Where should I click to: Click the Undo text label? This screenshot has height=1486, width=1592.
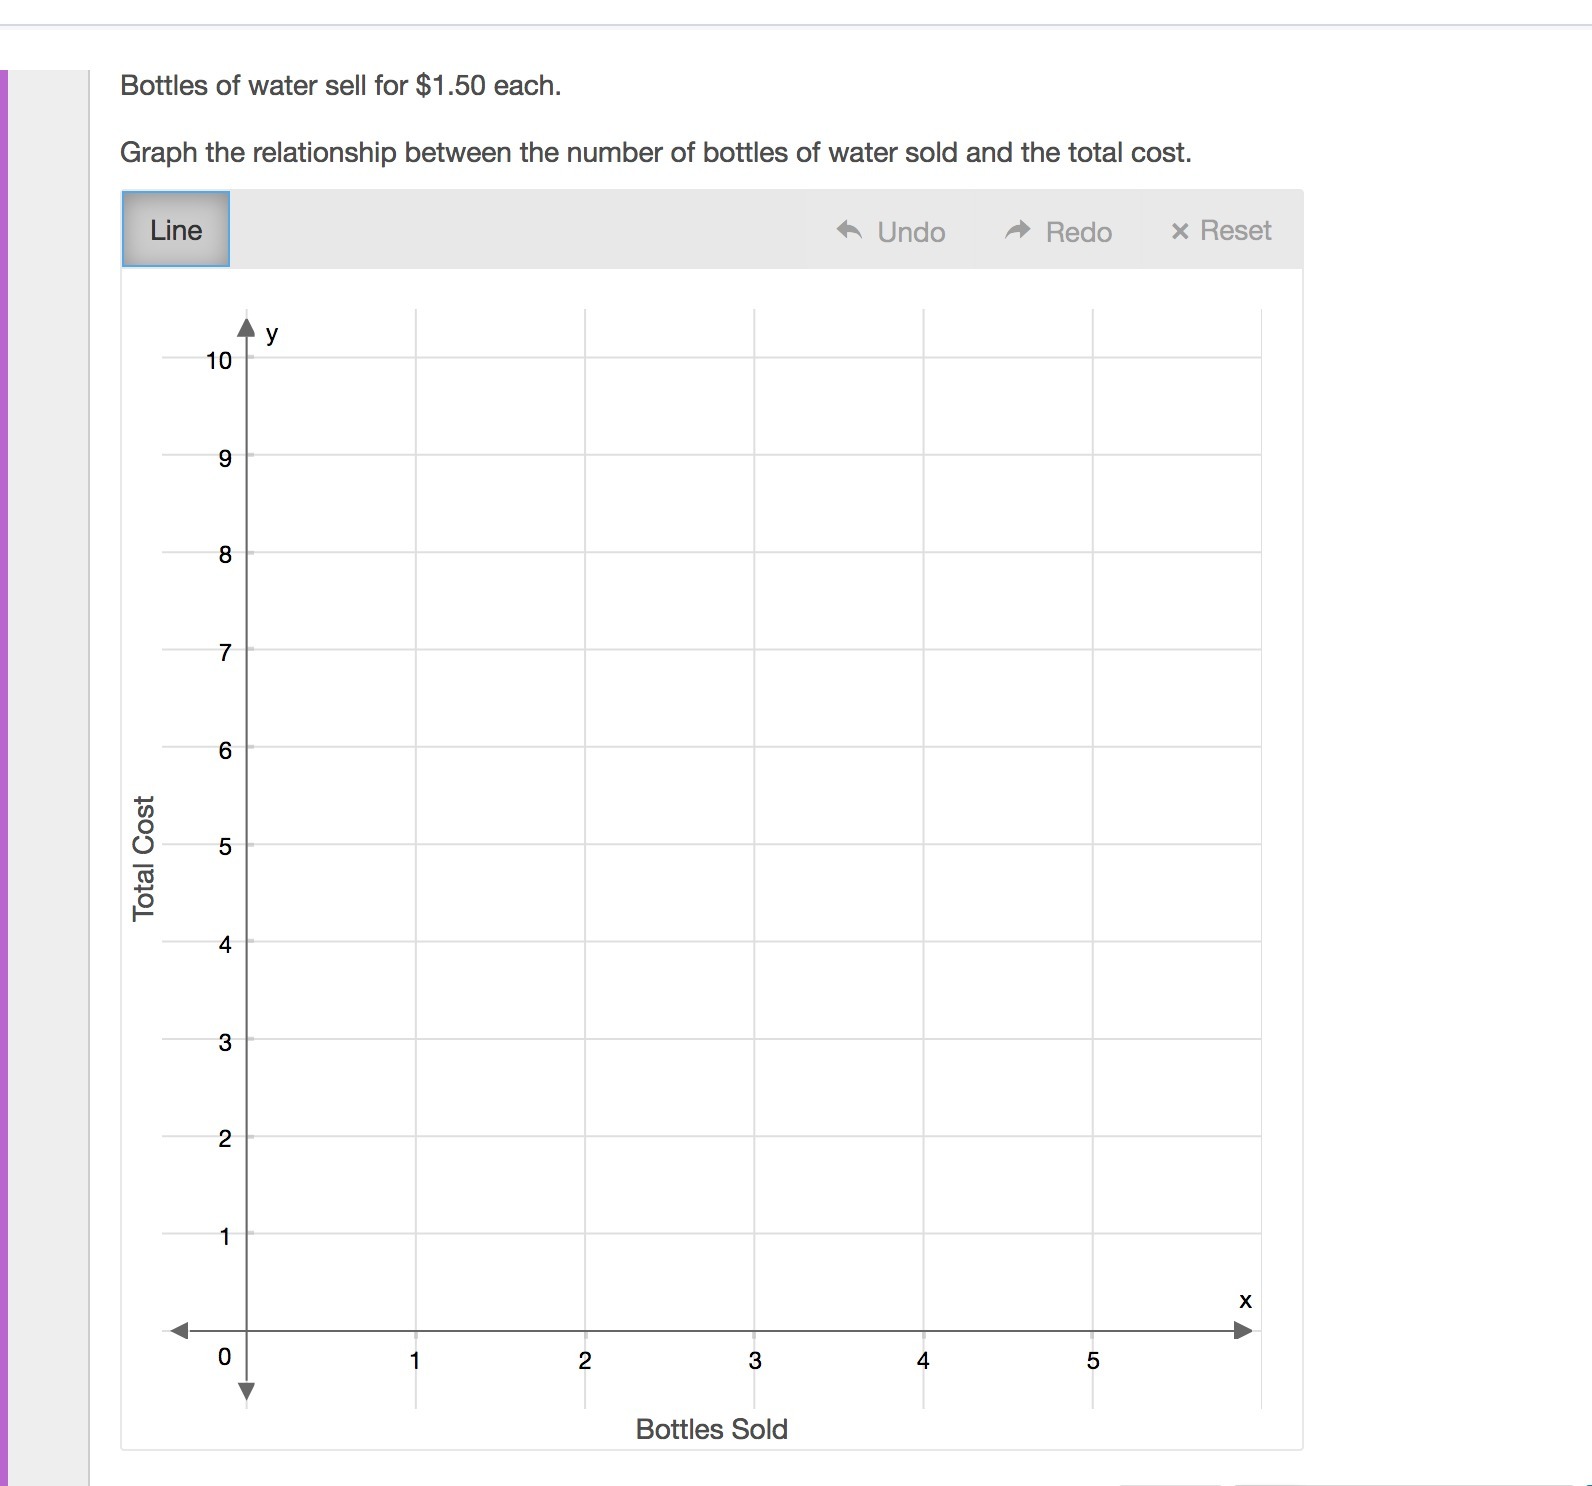pyautogui.click(x=911, y=232)
